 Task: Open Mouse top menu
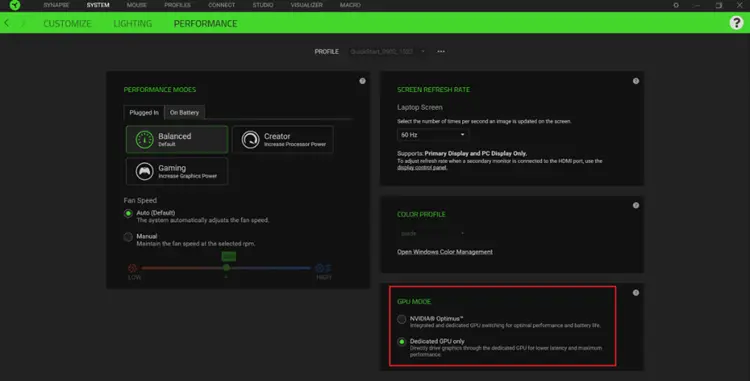click(x=137, y=5)
